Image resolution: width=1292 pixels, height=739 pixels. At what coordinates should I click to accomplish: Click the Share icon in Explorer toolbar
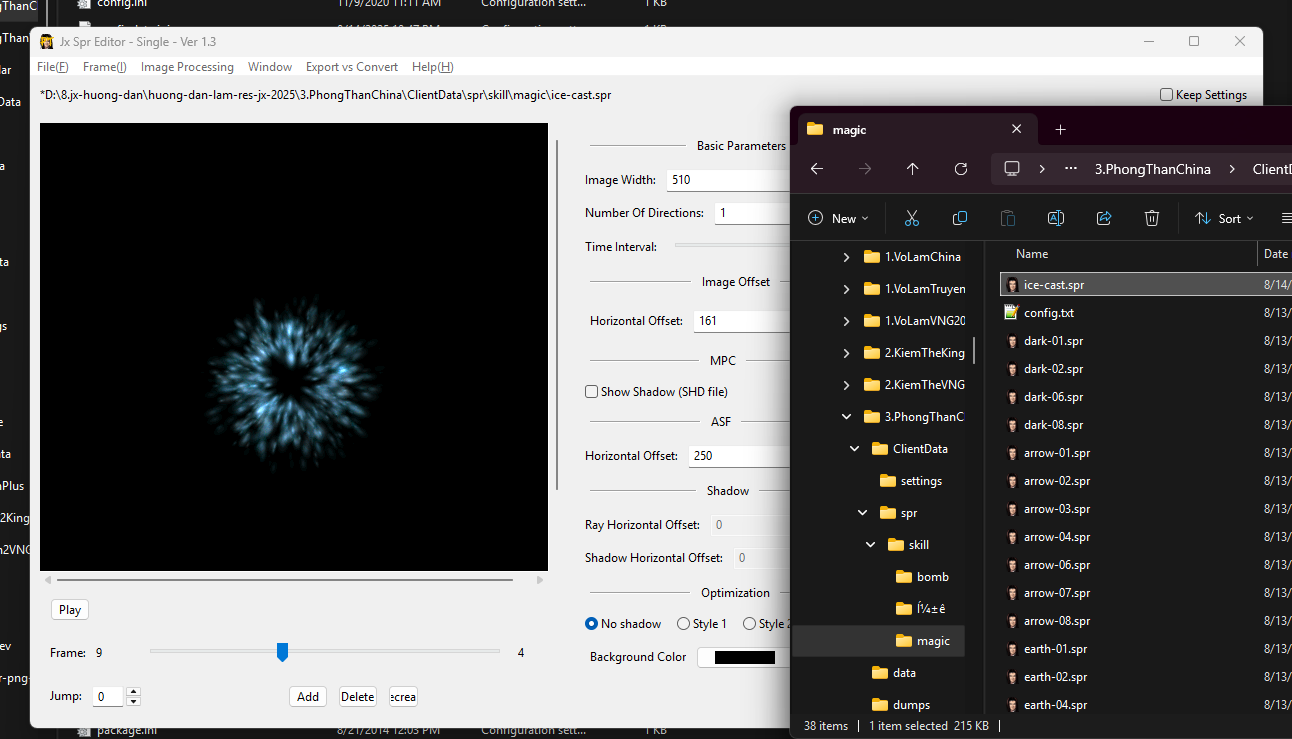click(1104, 218)
